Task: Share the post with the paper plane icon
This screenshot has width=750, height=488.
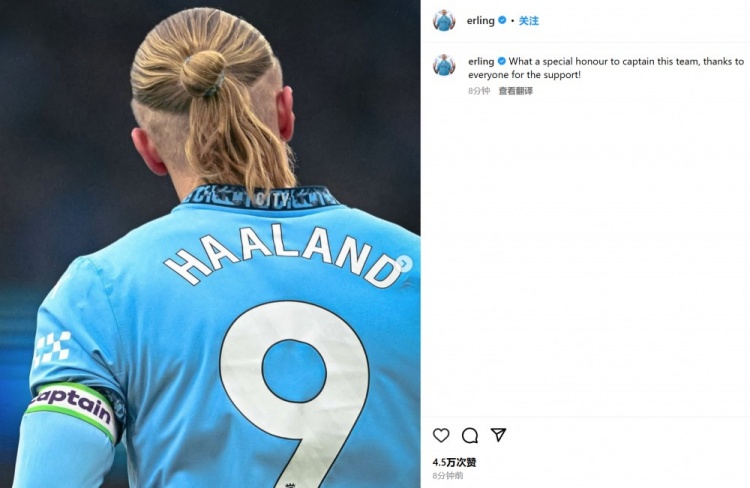Action: [498, 434]
